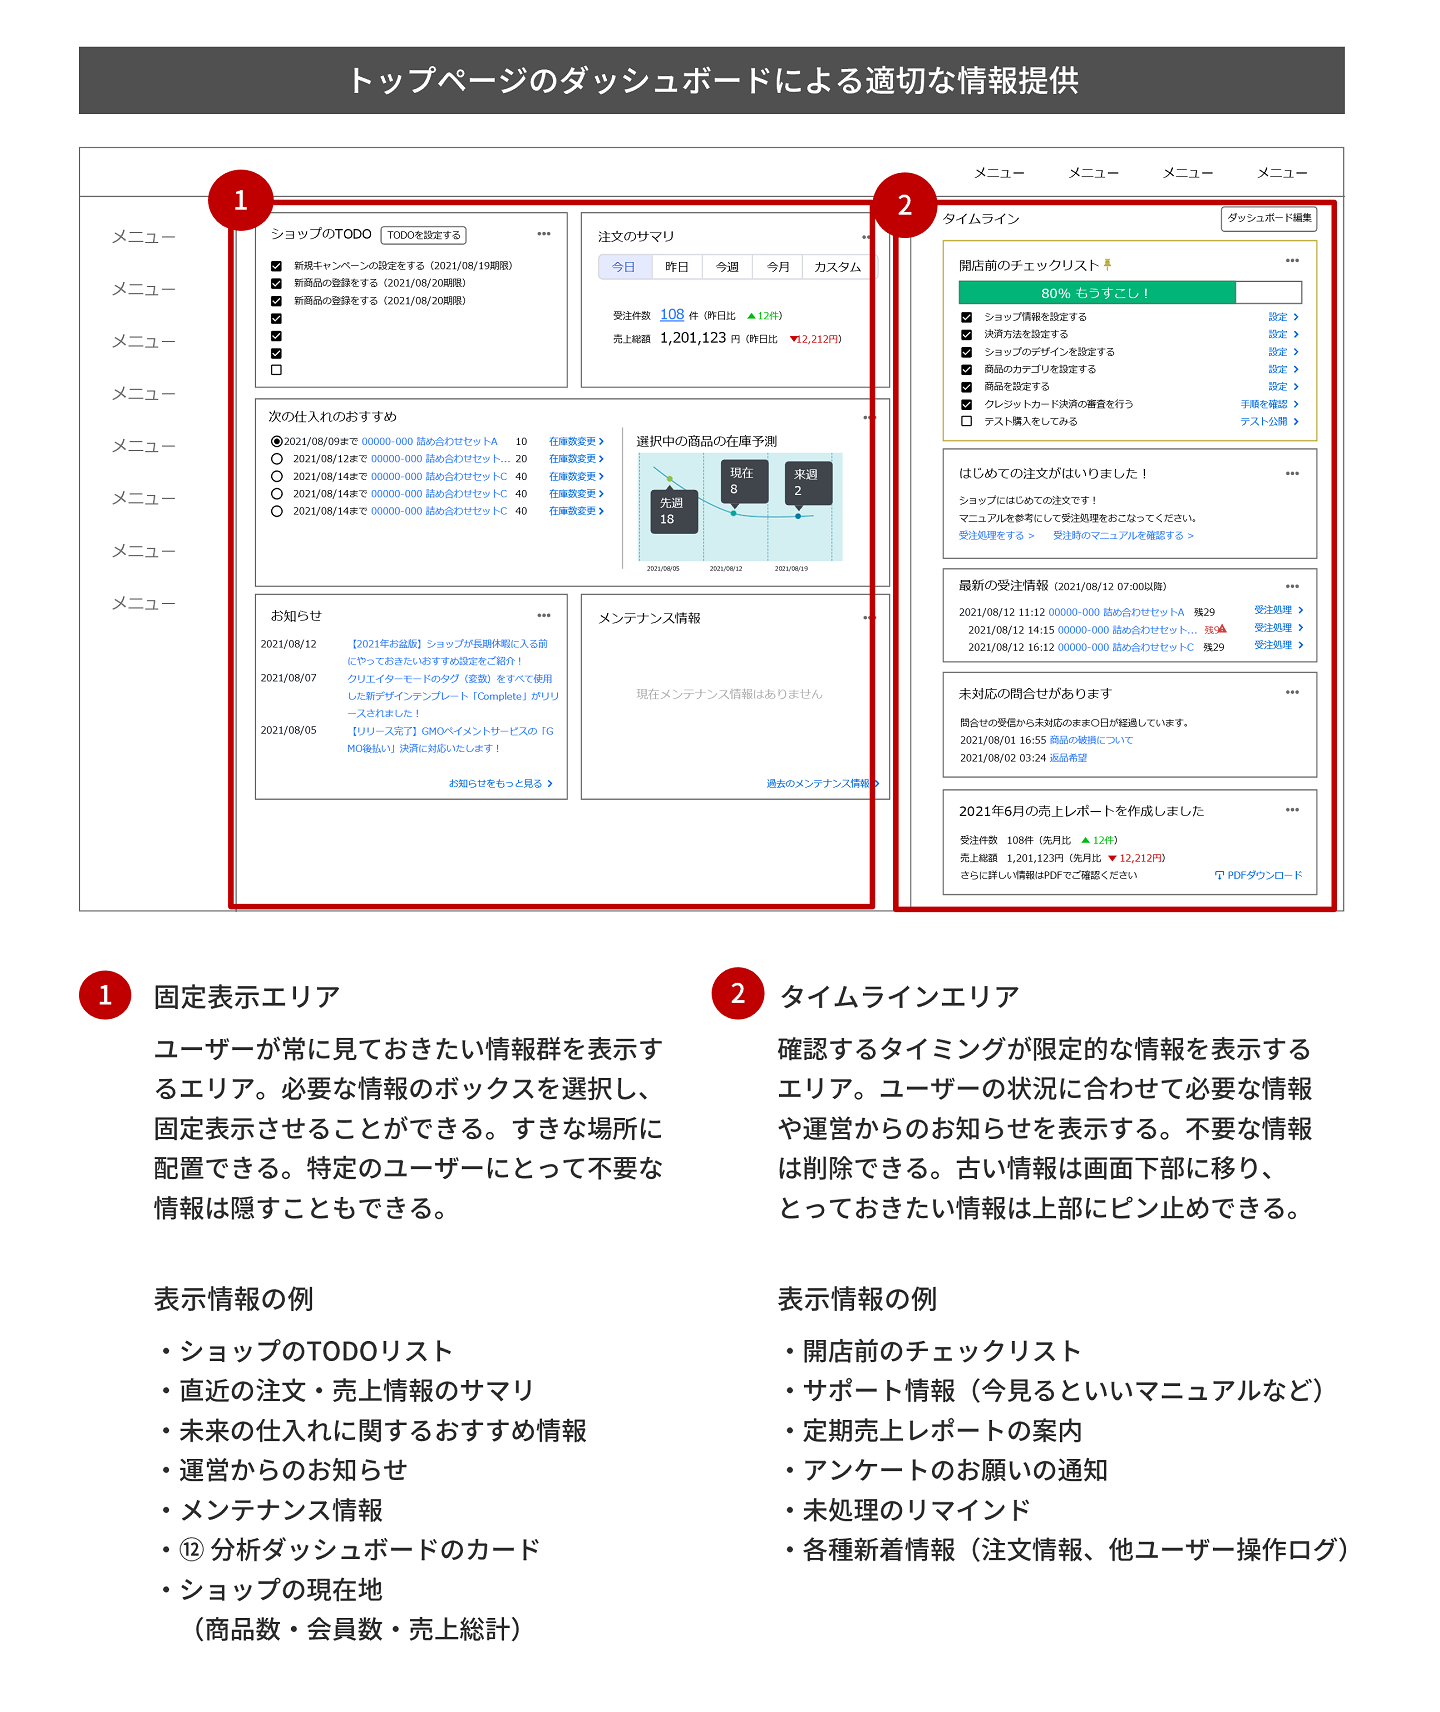Open the リリース完了 GMOペイメント news link

(x=450, y=739)
